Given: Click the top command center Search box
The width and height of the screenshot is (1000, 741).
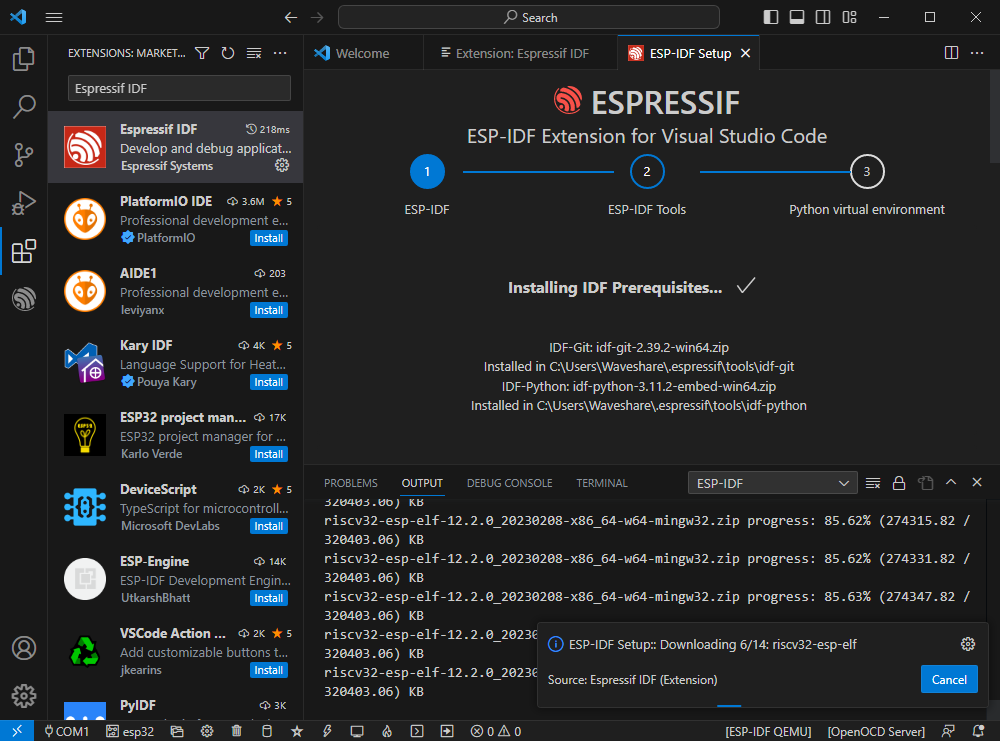Looking at the screenshot, I should (529, 17).
